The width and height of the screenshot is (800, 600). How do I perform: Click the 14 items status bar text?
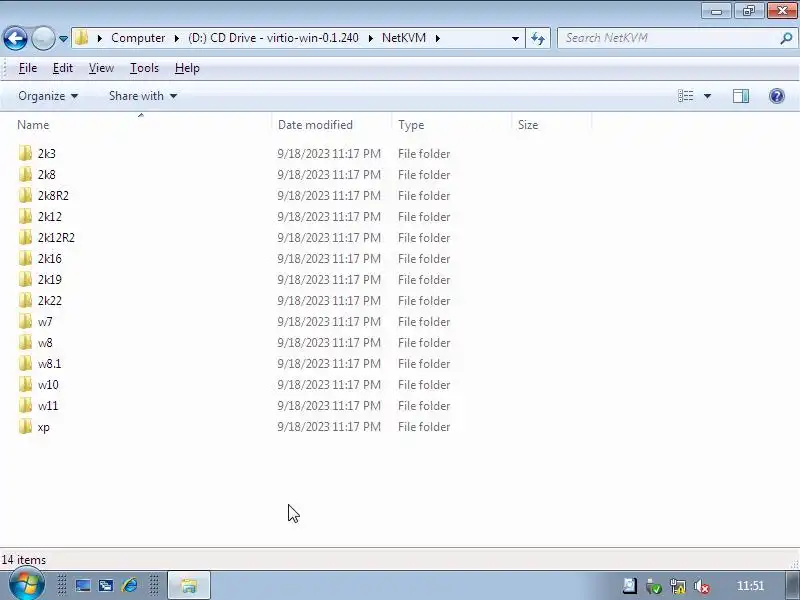pyautogui.click(x=23, y=560)
